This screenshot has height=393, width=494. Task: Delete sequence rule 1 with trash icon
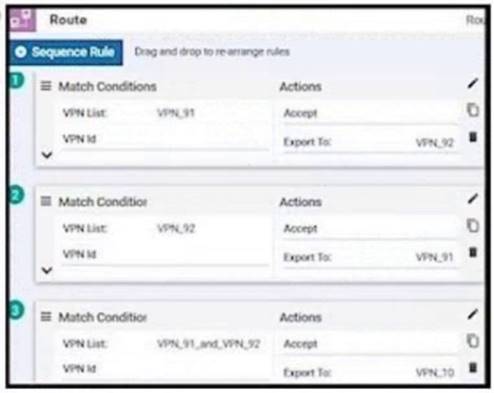point(473,137)
